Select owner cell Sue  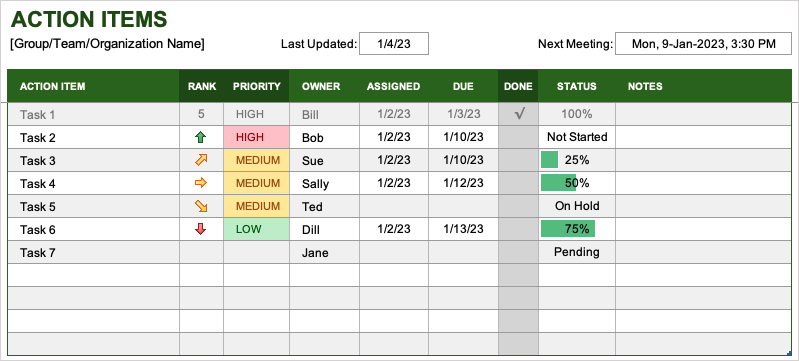[x=324, y=160]
